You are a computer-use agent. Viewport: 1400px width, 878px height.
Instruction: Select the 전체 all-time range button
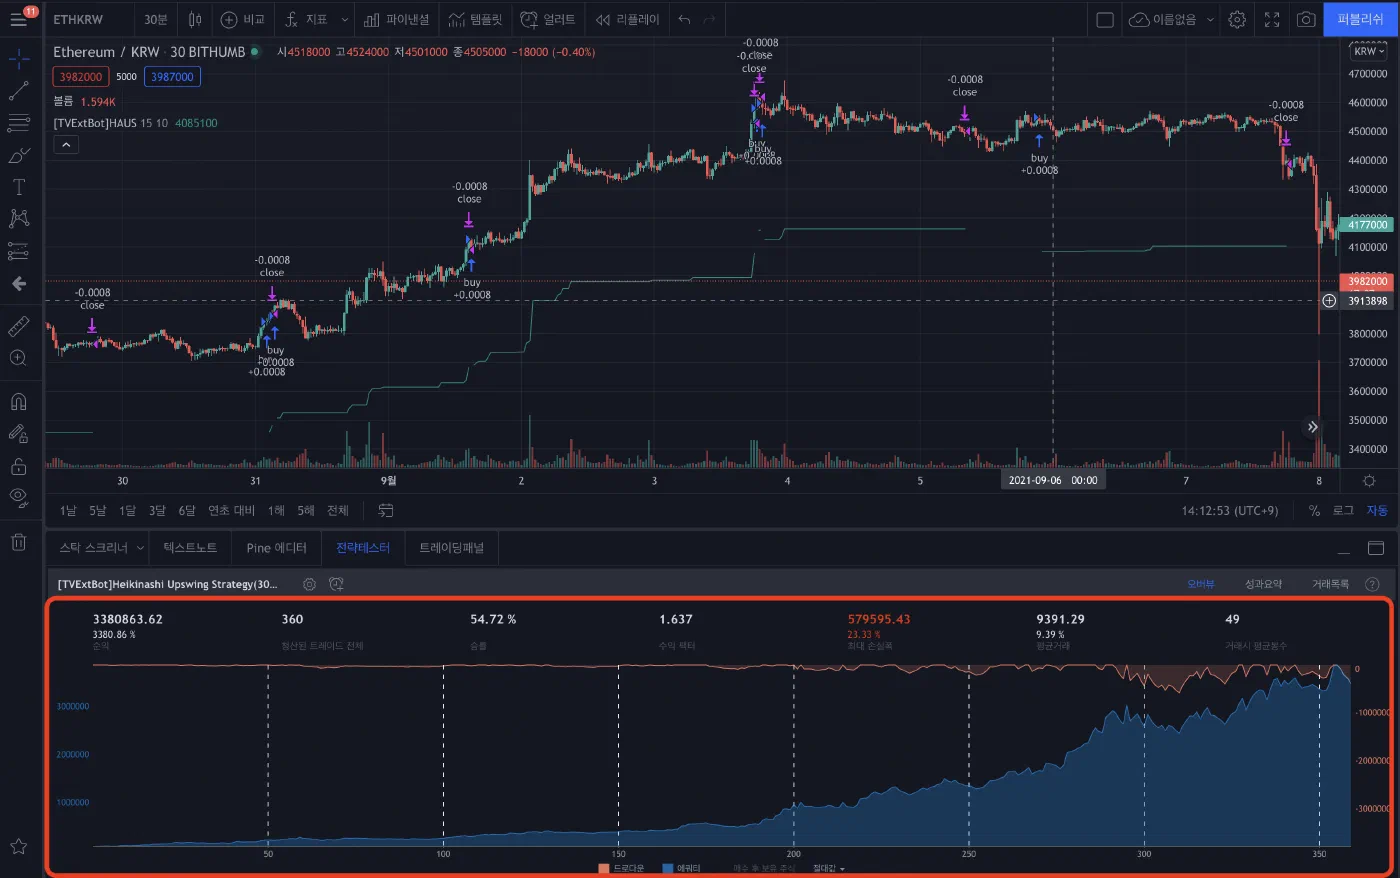[338, 510]
